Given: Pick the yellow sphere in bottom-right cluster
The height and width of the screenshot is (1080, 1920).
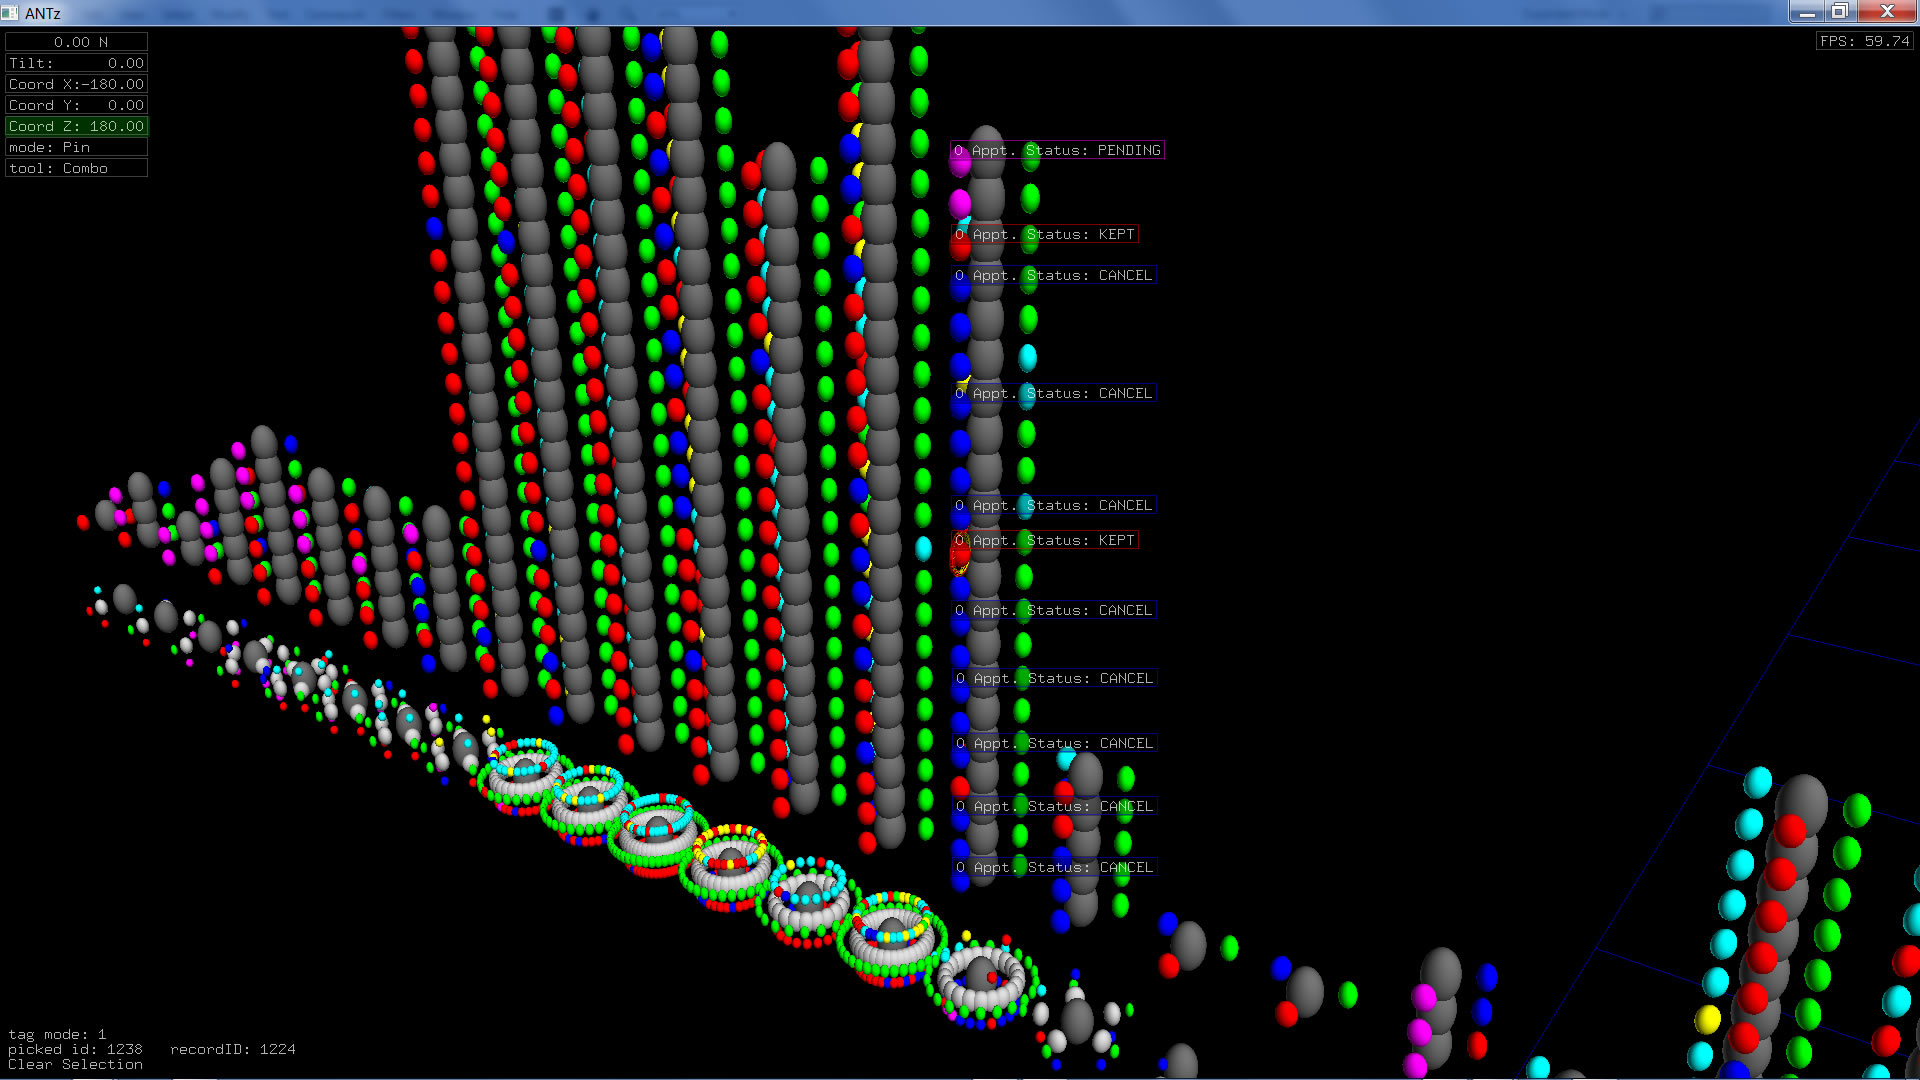Looking at the screenshot, I should (1708, 1020).
